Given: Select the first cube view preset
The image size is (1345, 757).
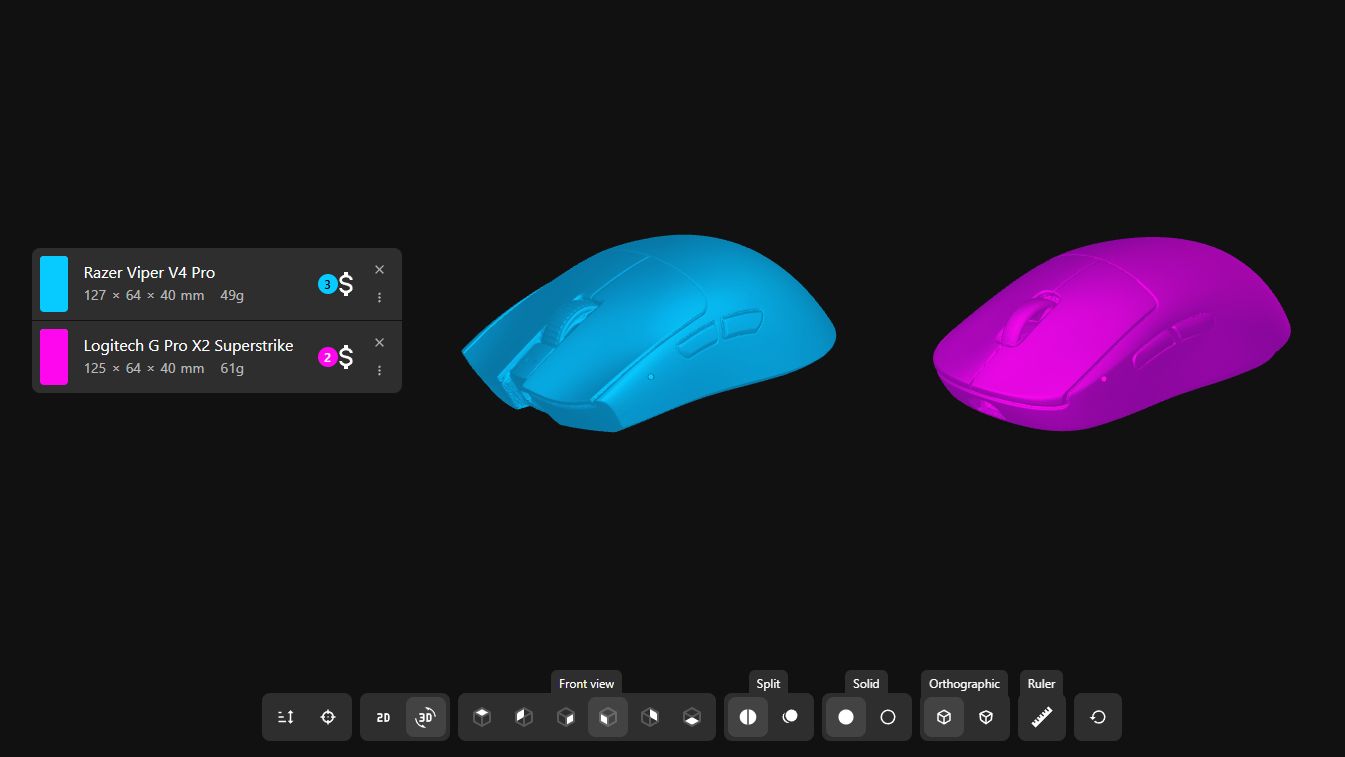Looking at the screenshot, I should (x=482, y=717).
